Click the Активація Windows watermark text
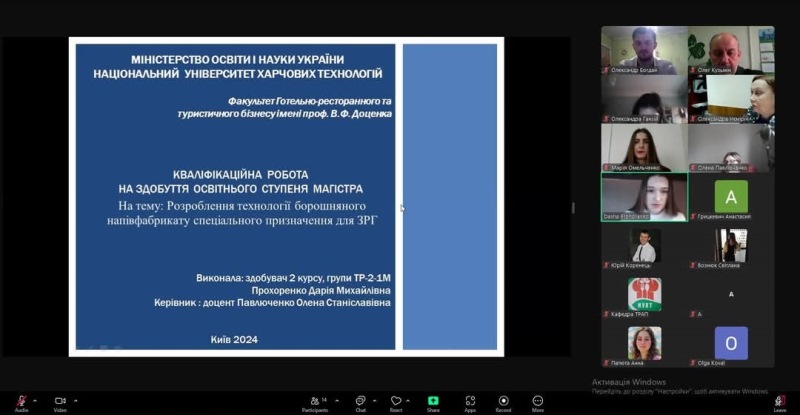Viewport: 800px width, 415px height. (629, 382)
